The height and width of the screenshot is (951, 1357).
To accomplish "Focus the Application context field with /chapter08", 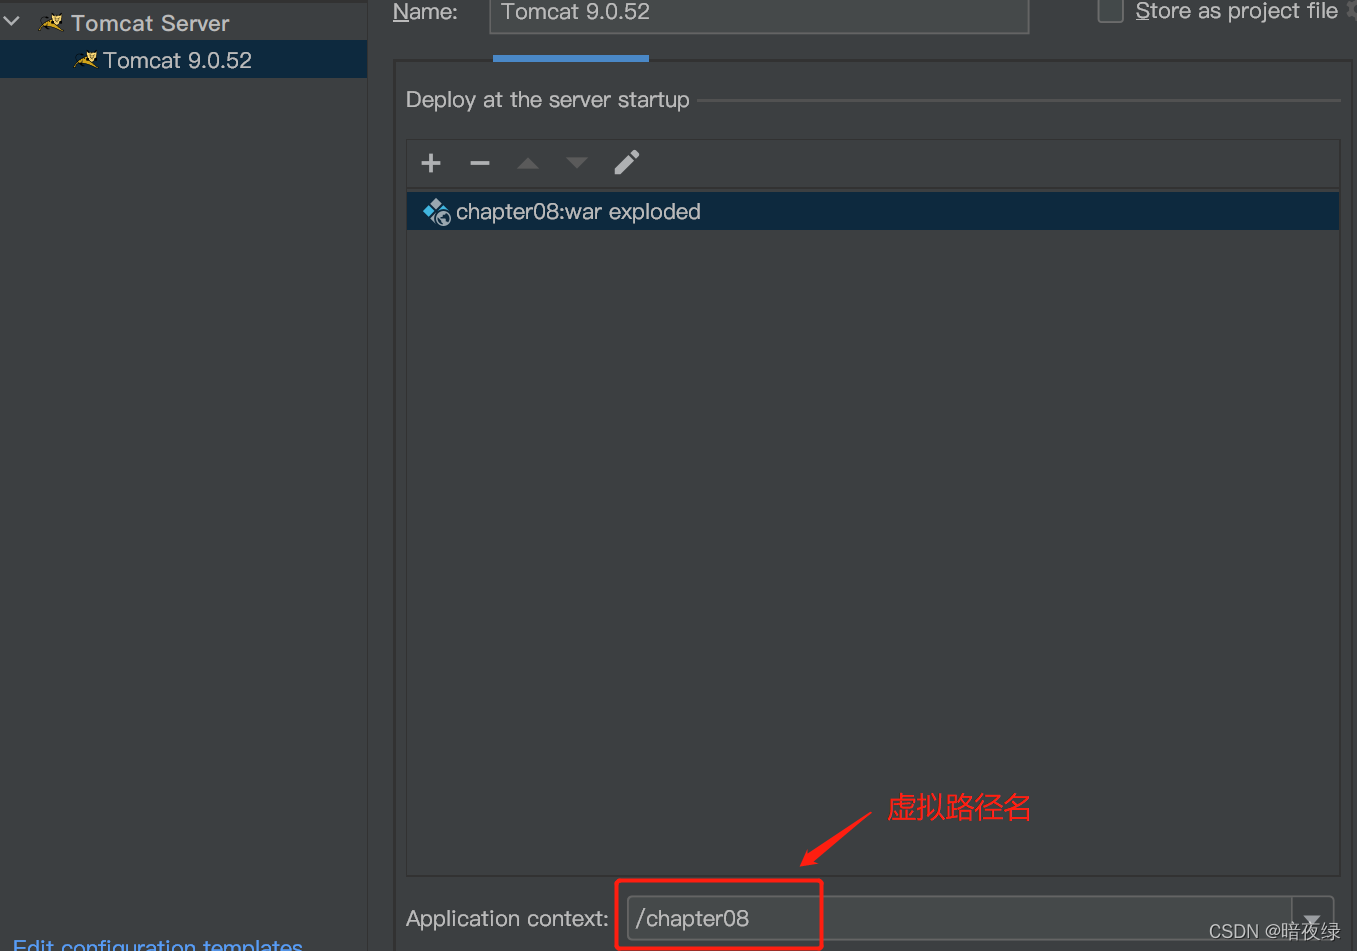I will click(x=960, y=918).
